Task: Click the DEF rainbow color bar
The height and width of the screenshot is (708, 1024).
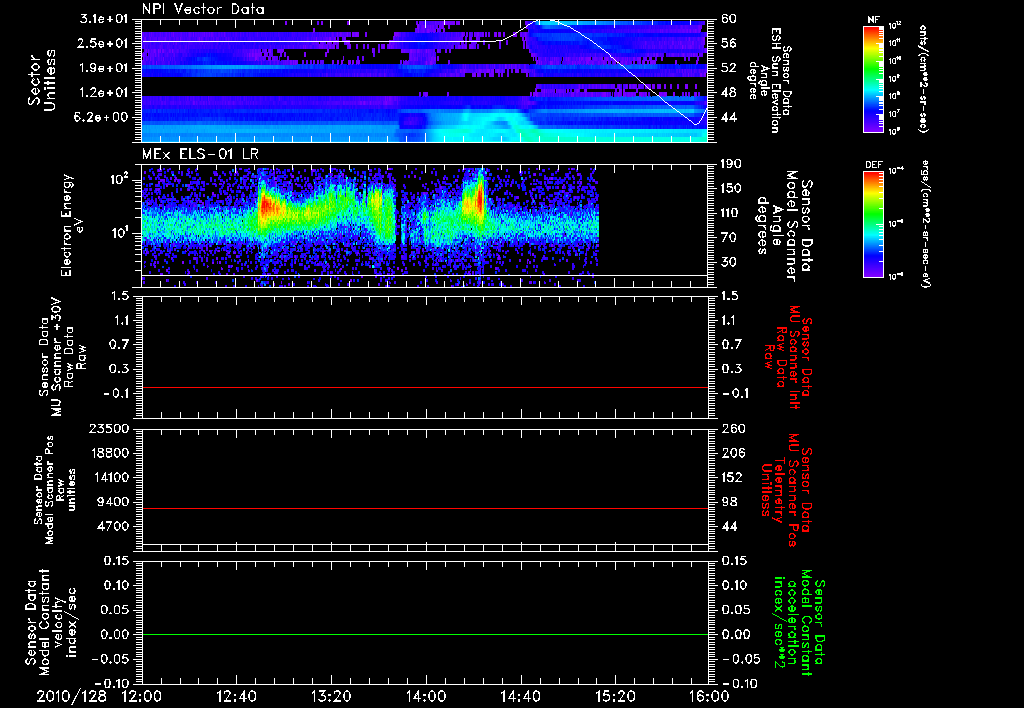Action: 874,224
